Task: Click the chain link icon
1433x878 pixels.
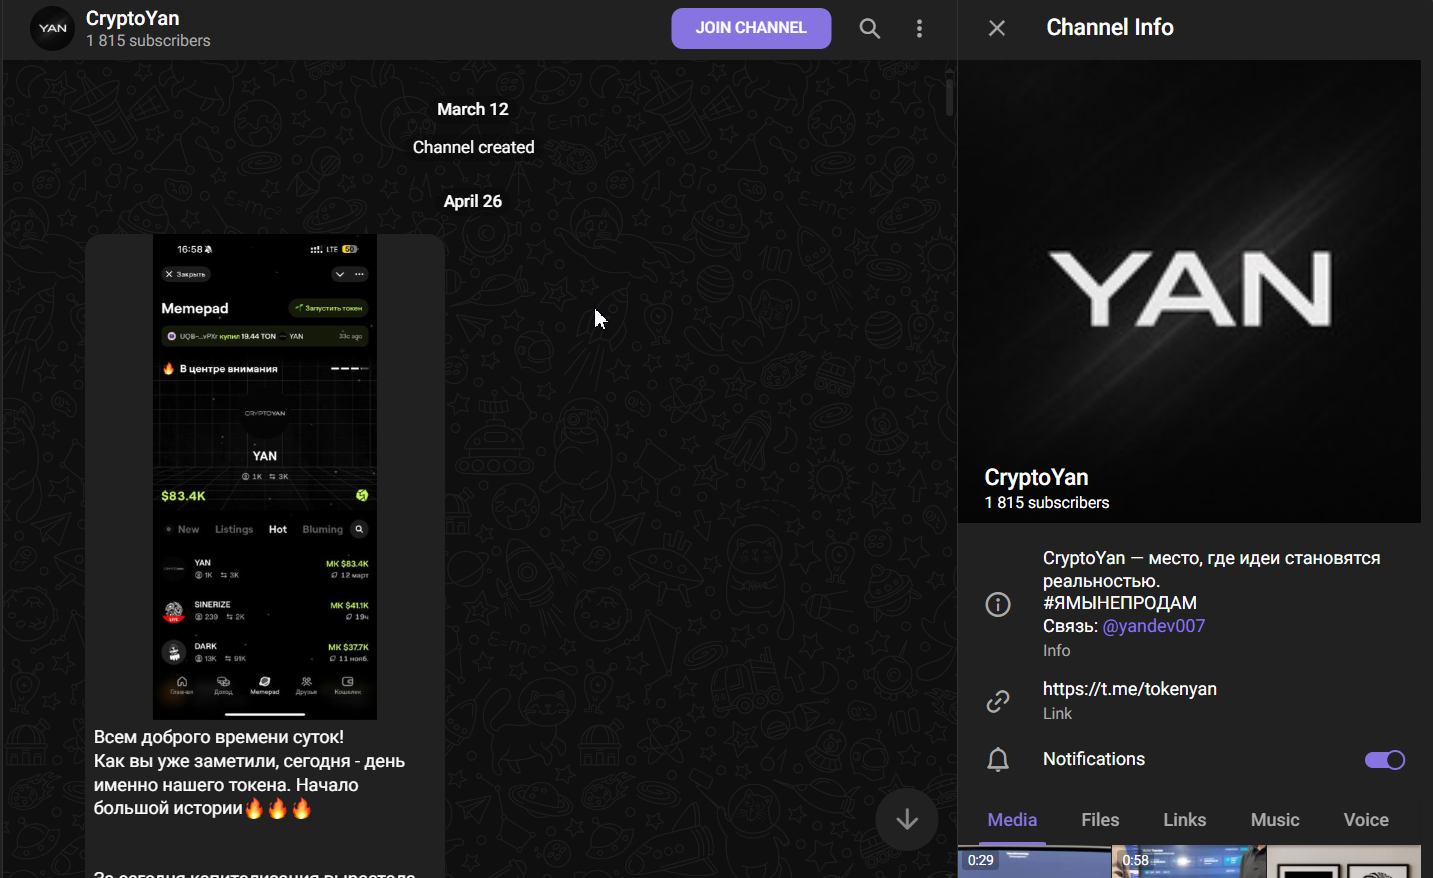Action: coord(998,701)
